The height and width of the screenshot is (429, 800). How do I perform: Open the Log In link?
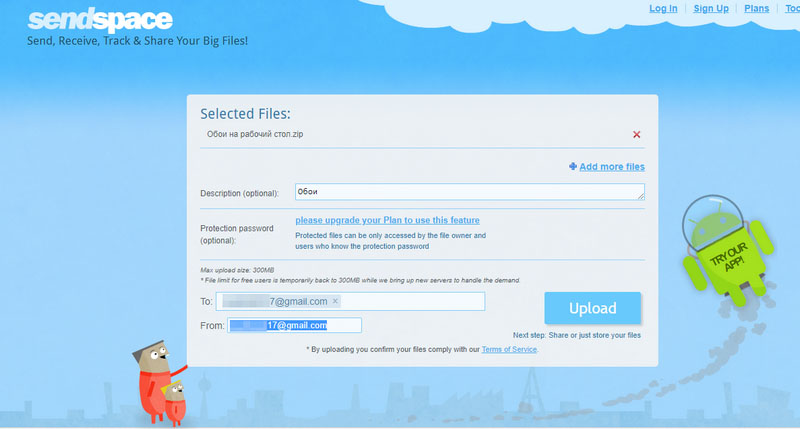(663, 9)
